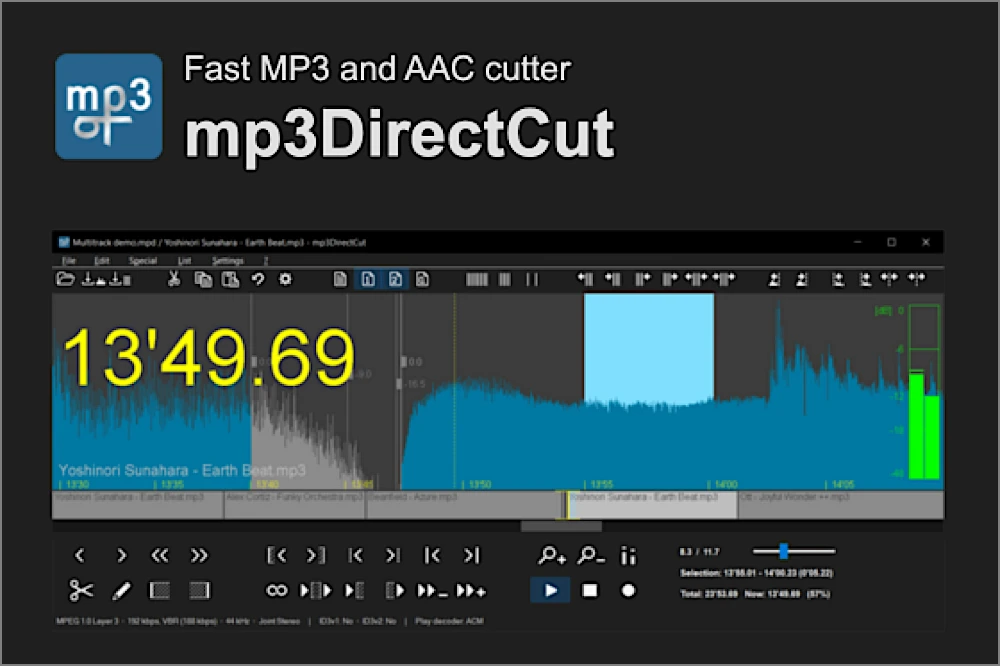Start playback with the Play button
This screenshot has height=666, width=1000.
coord(550,591)
